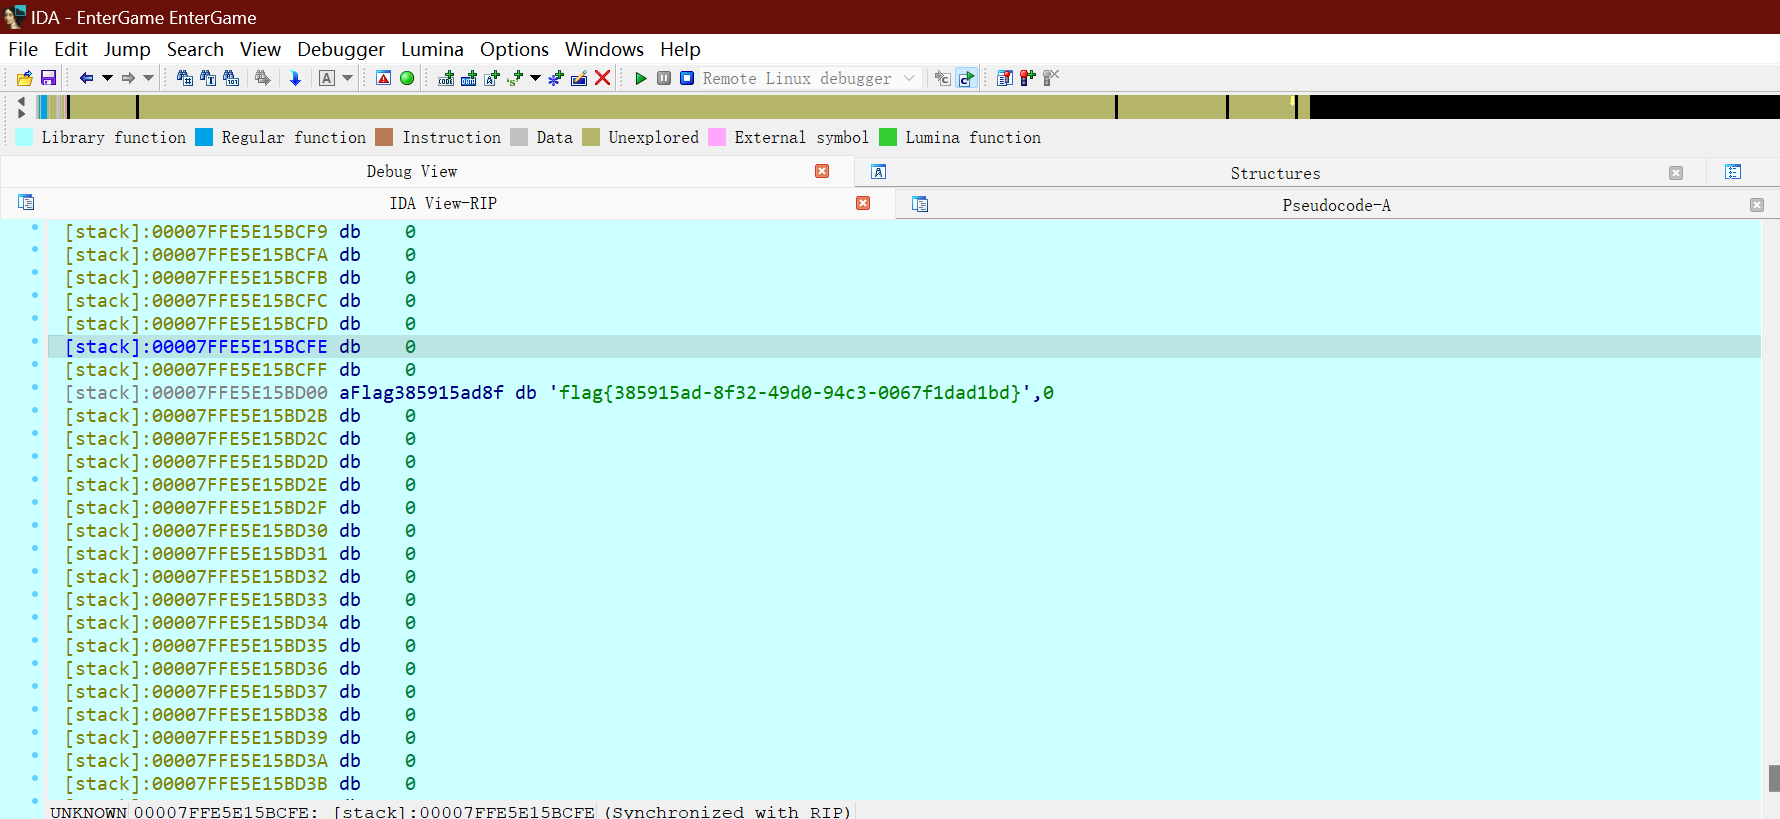
Task: Pause the debugged process
Action: coord(664,78)
